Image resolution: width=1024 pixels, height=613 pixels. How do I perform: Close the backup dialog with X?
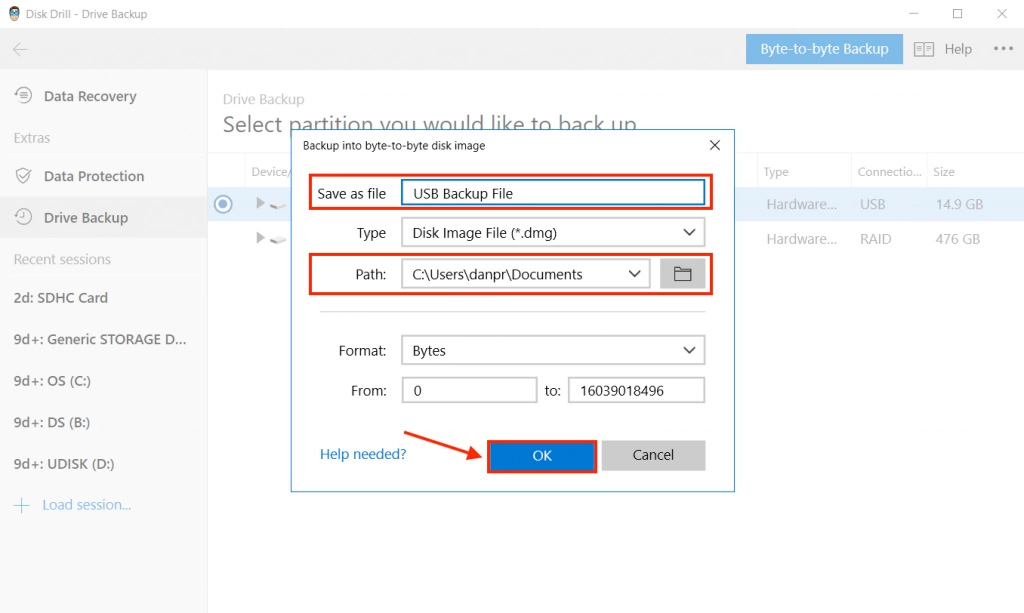point(714,145)
